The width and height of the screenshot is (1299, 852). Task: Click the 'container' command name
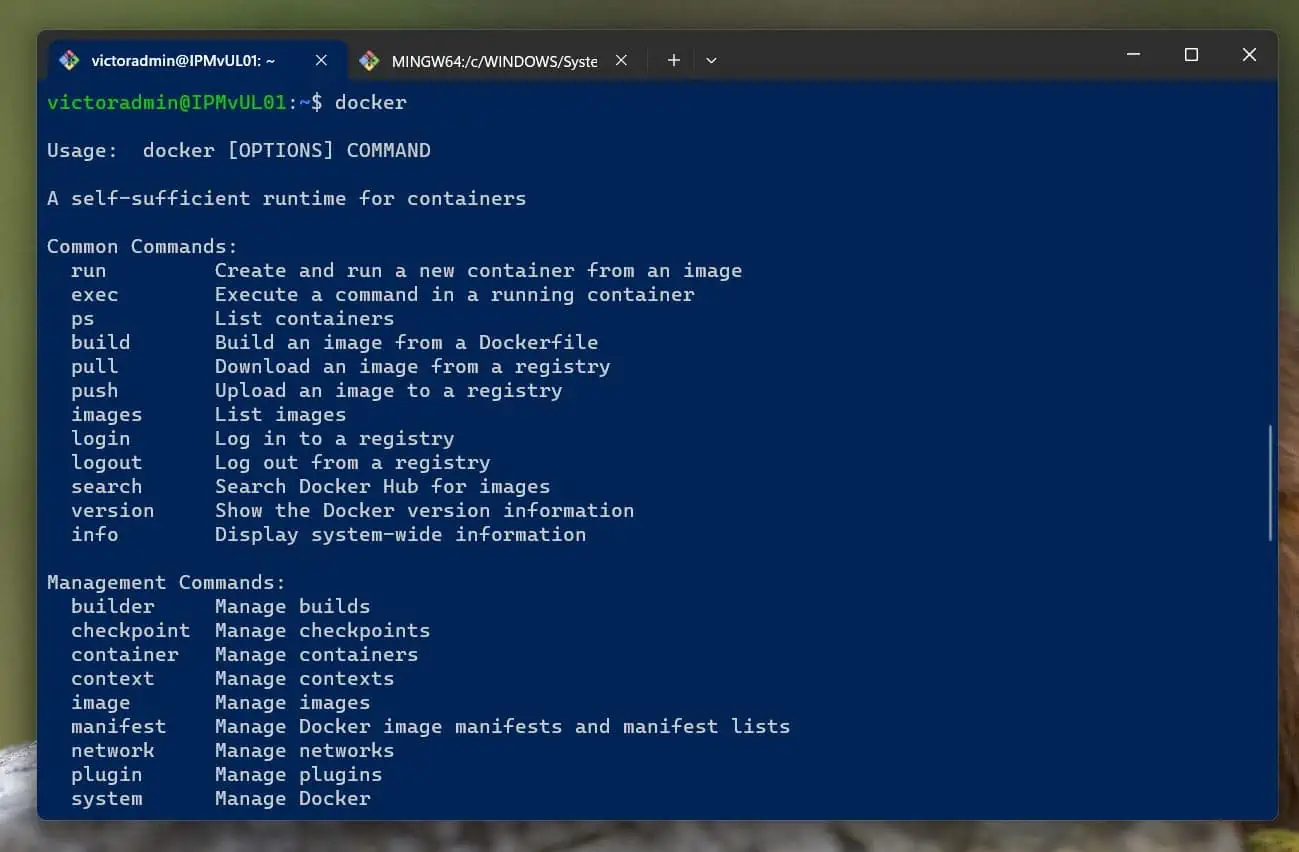pos(125,654)
